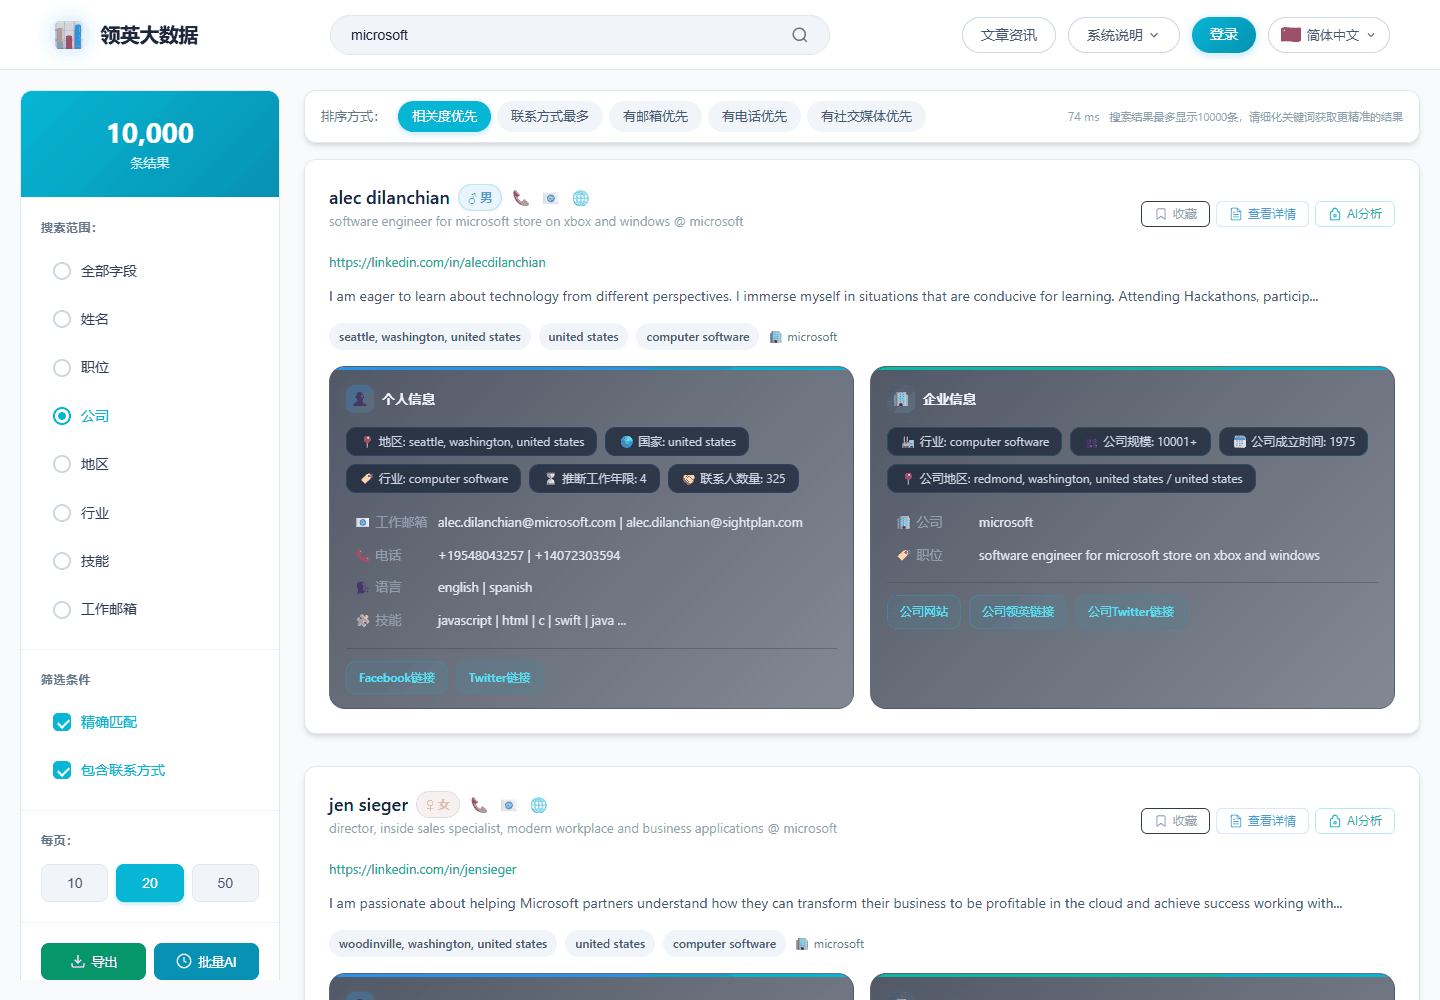Sort by 联系方式最多

click(x=550, y=116)
